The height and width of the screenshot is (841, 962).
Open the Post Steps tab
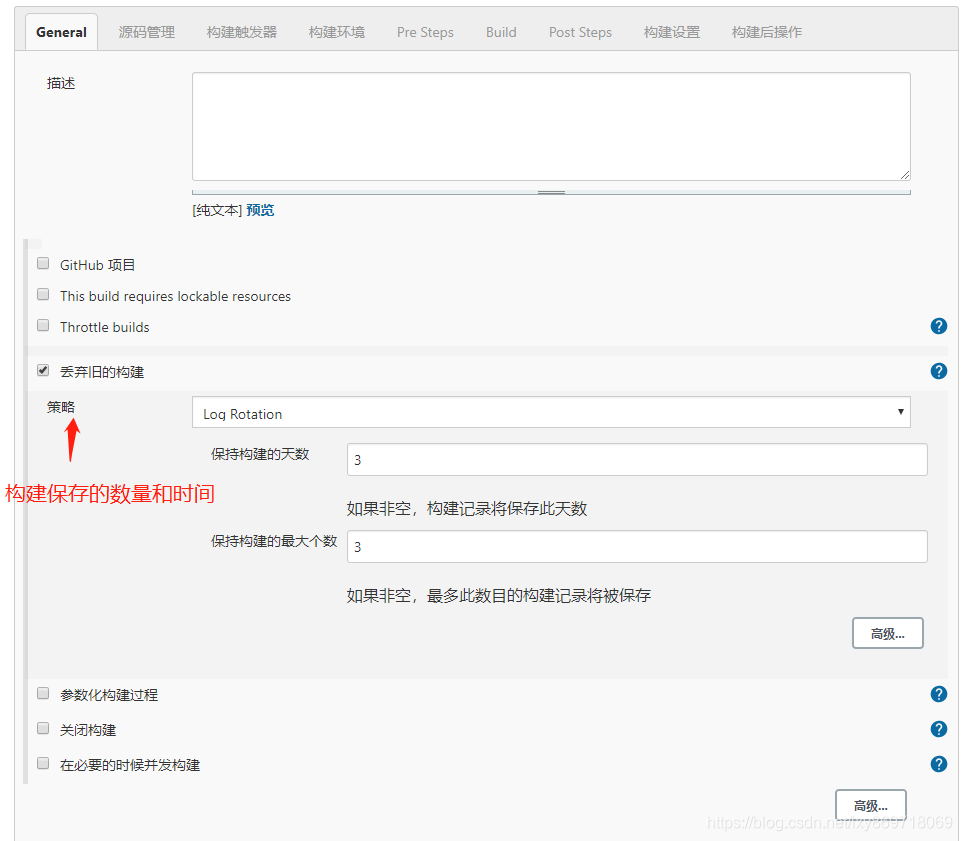pos(580,32)
